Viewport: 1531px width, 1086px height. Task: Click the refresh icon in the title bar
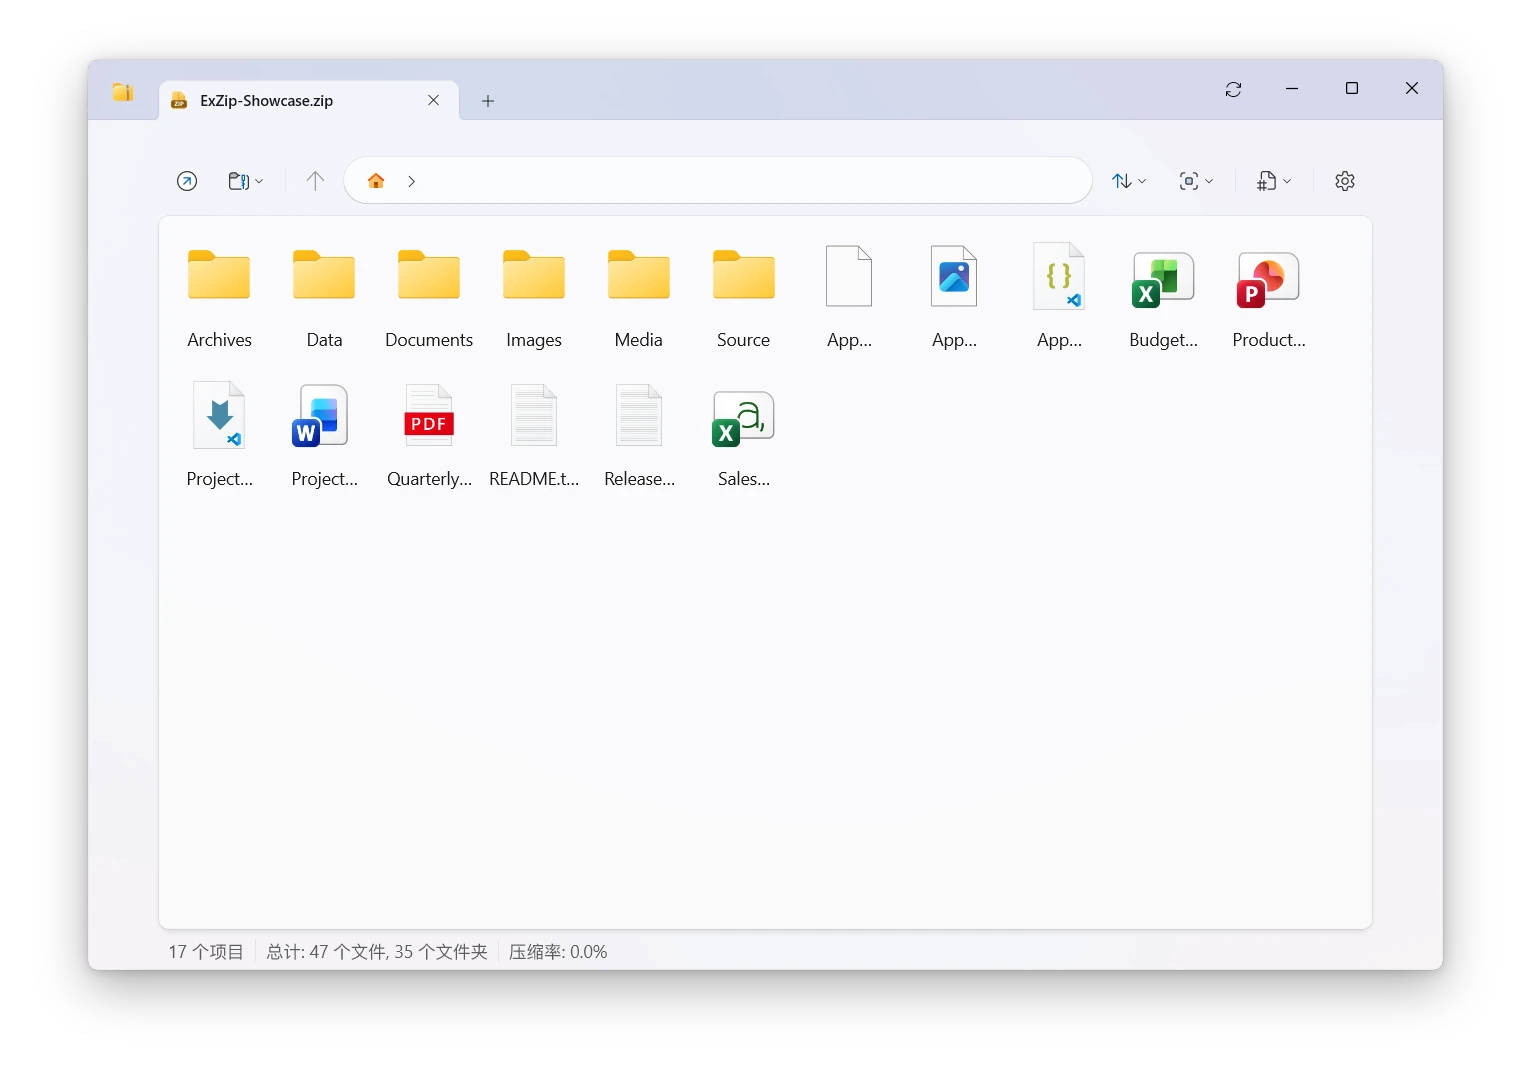[x=1233, y=89]
